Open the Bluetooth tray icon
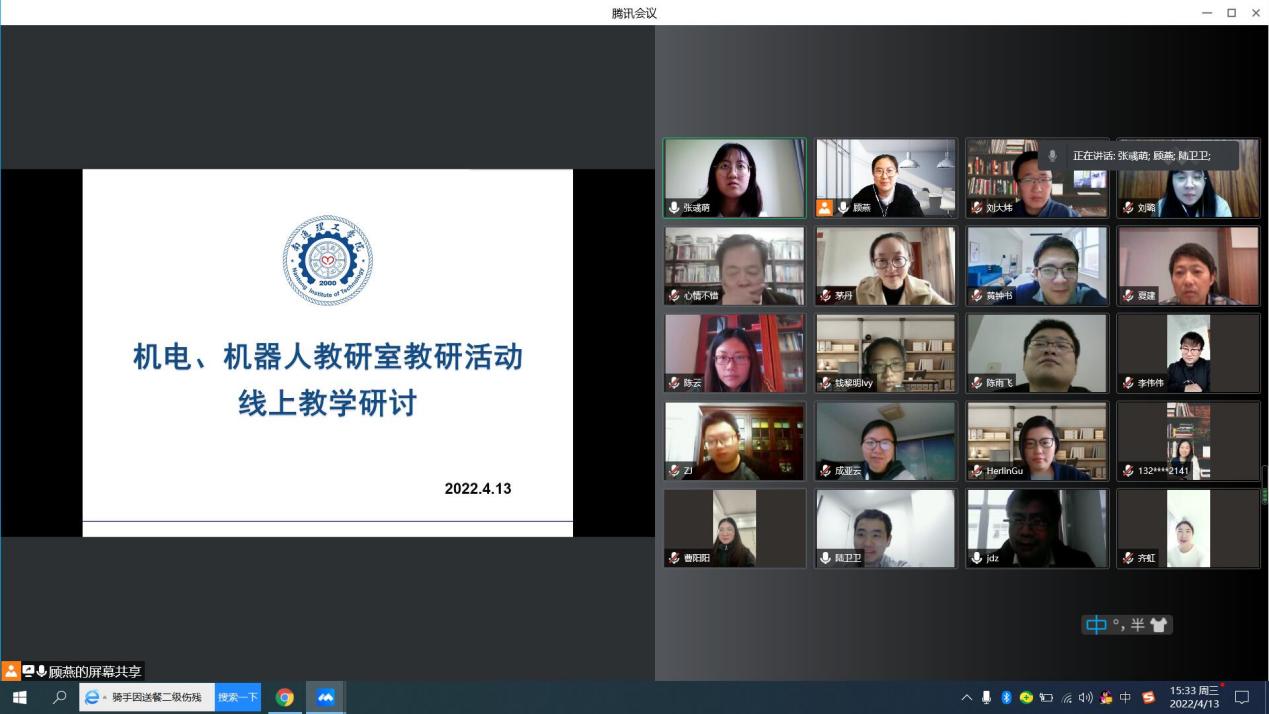This screenshot has height=714, width=1269. pyautogui.click(x=1007, y=697)
